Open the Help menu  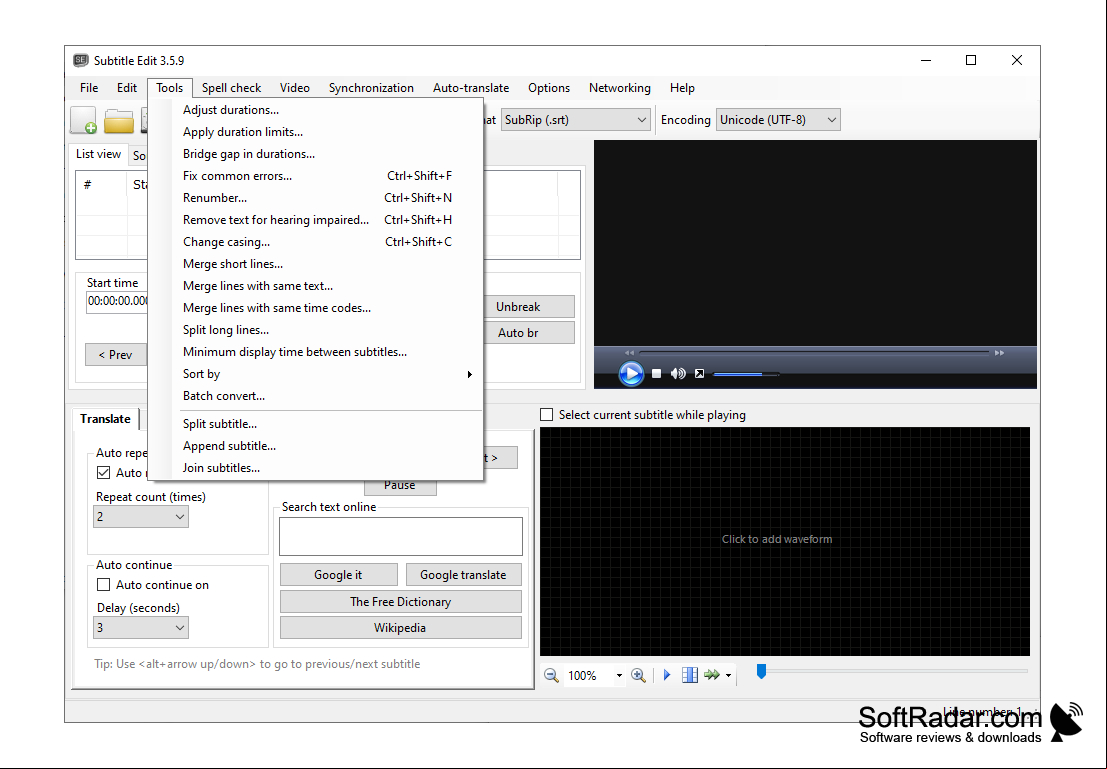pyautogui.click(x=682, y=88)
